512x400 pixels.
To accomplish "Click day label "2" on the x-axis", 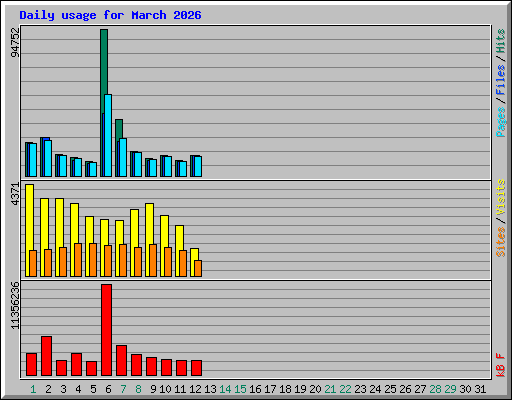I will pos(48,389).
